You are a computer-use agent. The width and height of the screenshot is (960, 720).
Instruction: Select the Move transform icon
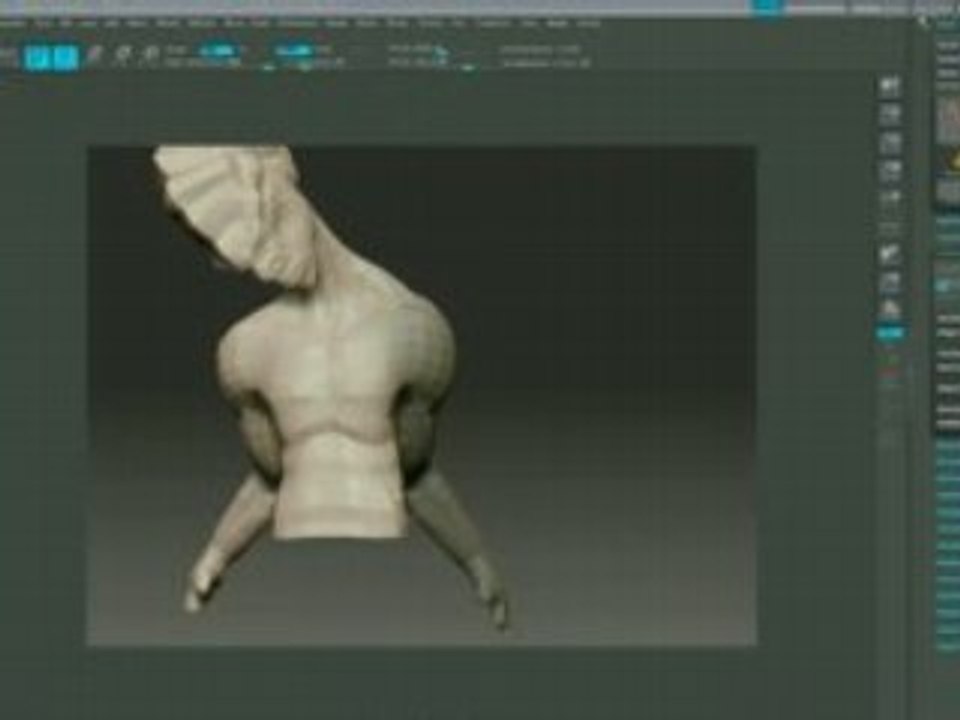95,56
